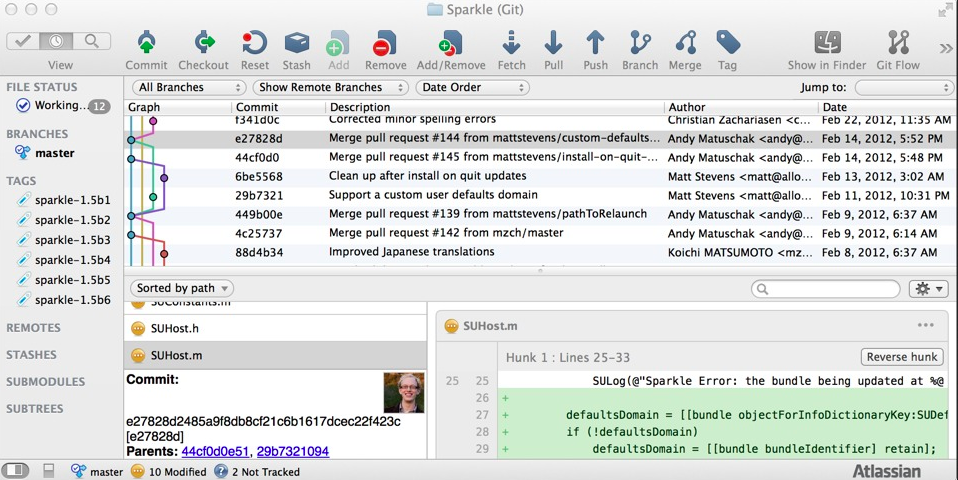Image resolution: width=958 pixels, height=480 pixels.
Task: Select the master branch in sidebar
Action: click(54, 153)
